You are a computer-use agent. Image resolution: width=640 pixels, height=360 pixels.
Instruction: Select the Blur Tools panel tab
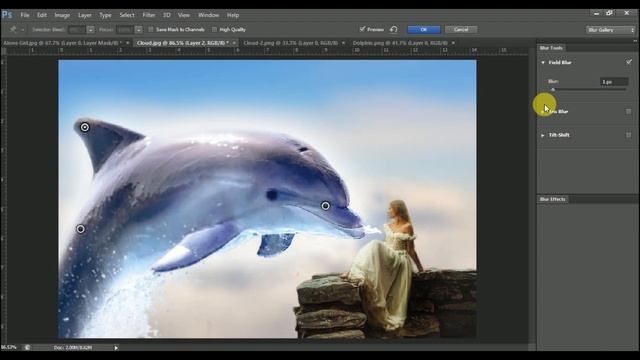551,48
